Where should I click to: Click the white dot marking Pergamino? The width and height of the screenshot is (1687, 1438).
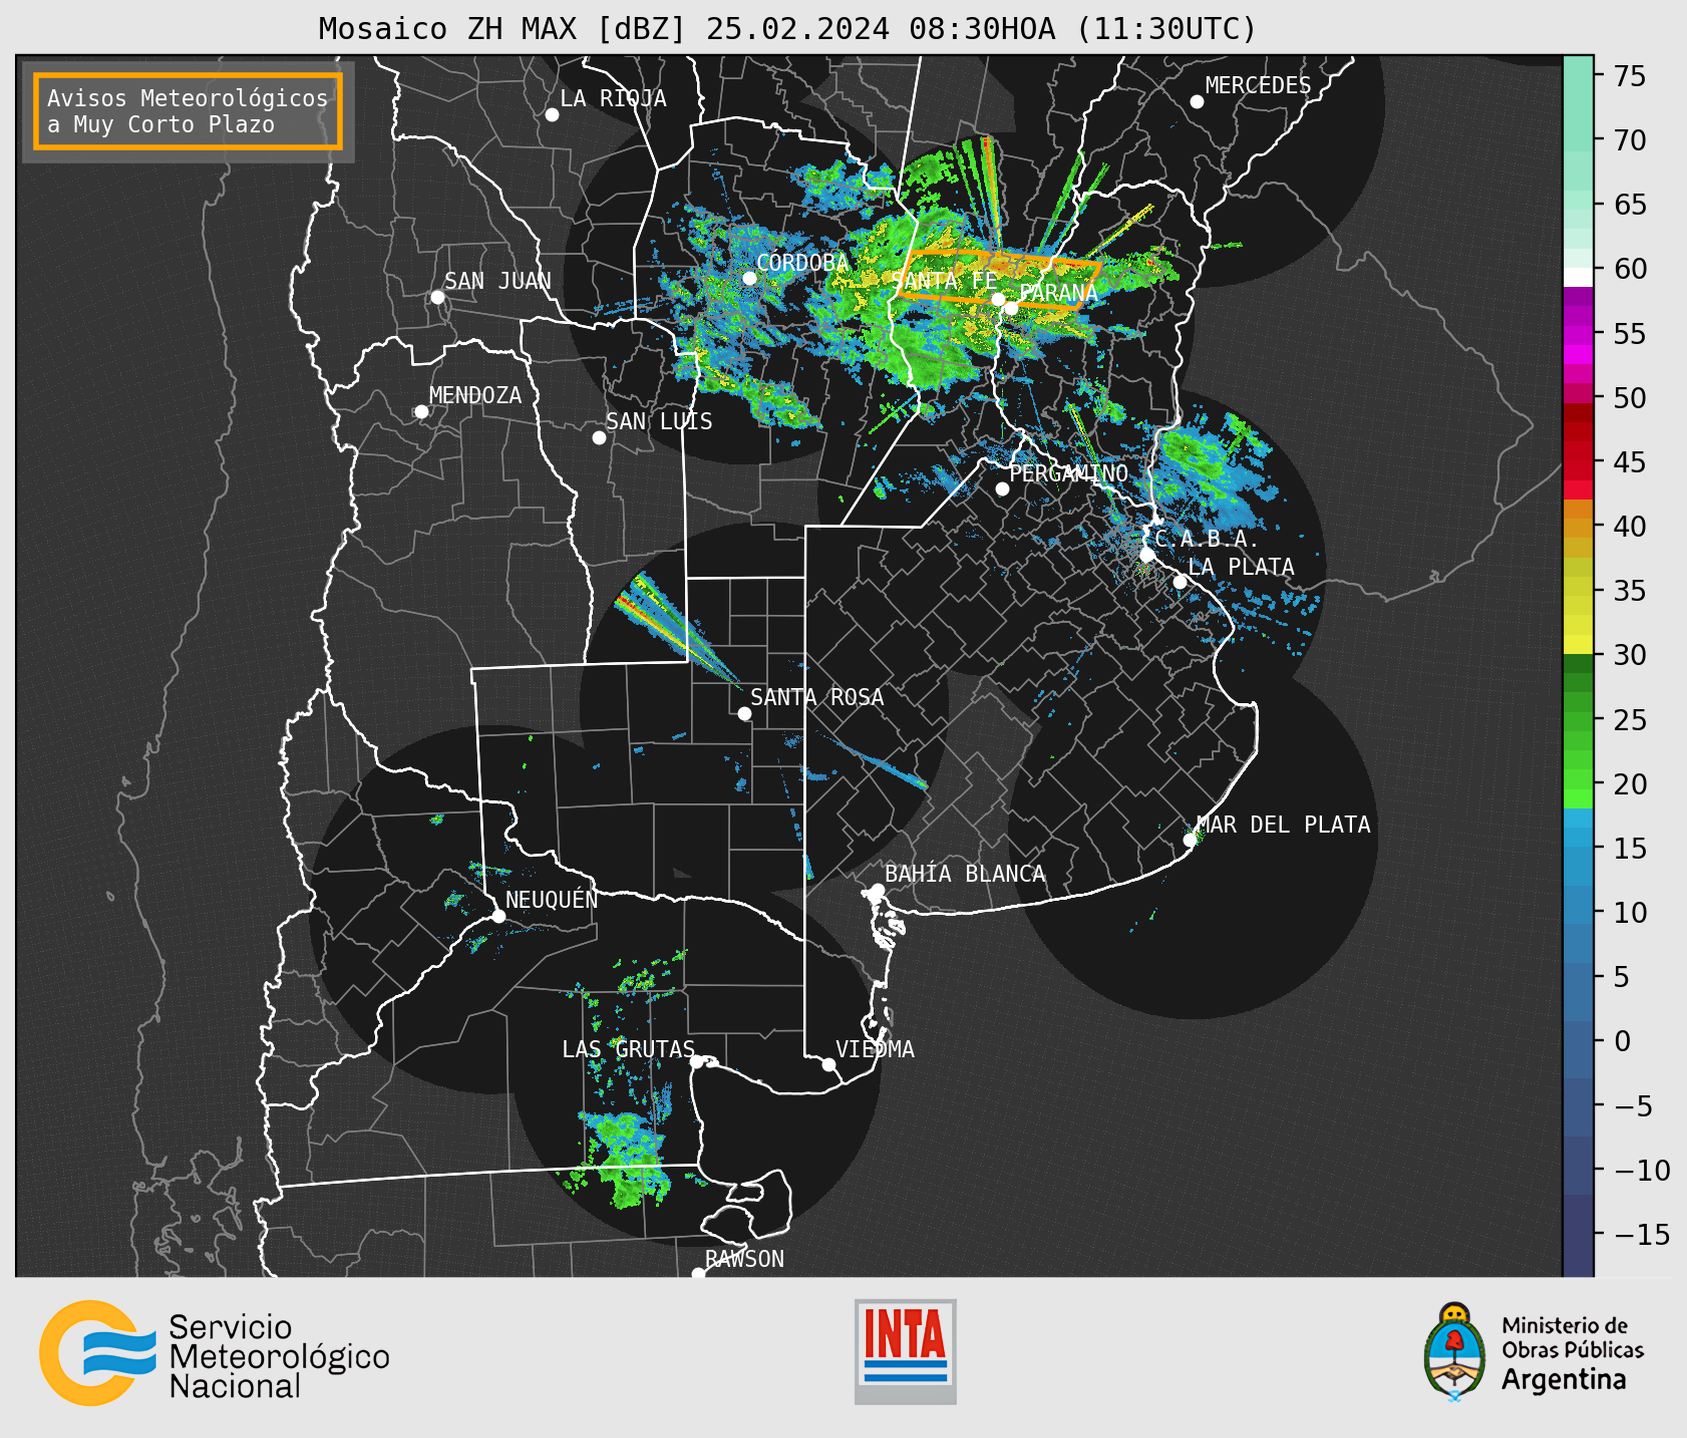[x=1002, y=489]
